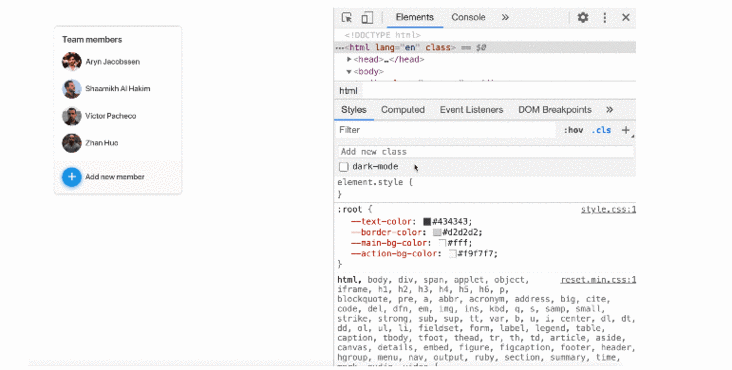Open color picker for --text-color swatch
The height and width of the screenshot is (370, 732).
[427, 222]
